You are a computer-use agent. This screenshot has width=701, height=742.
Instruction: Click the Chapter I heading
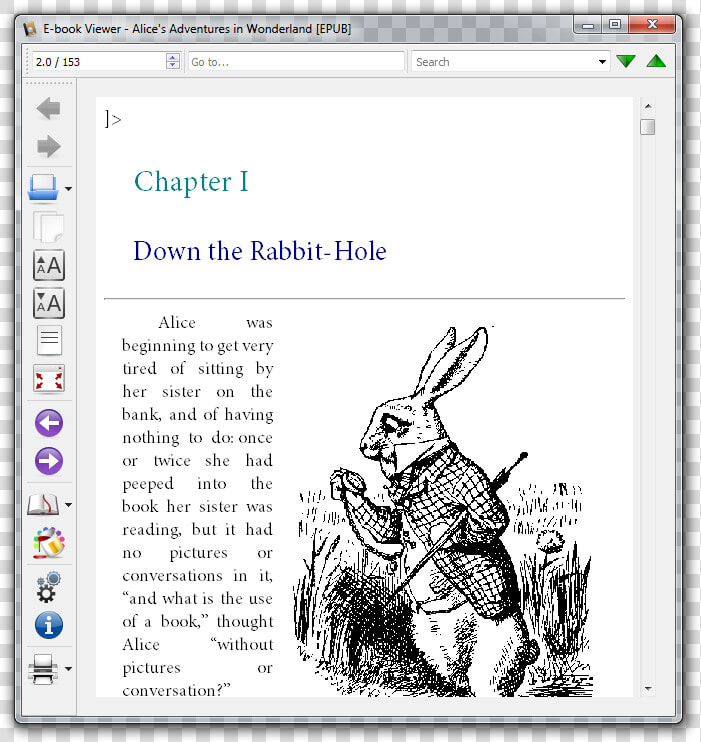point(191,182)
